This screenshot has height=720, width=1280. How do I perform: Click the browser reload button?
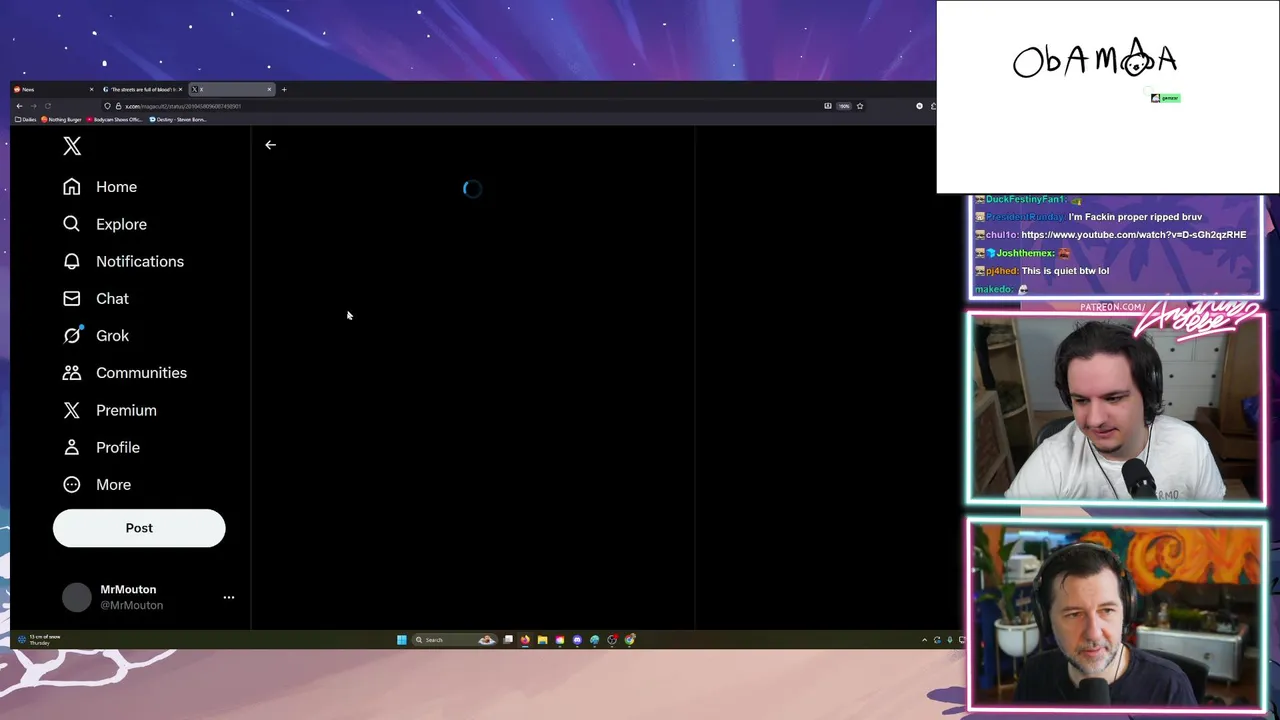(47, 106)
